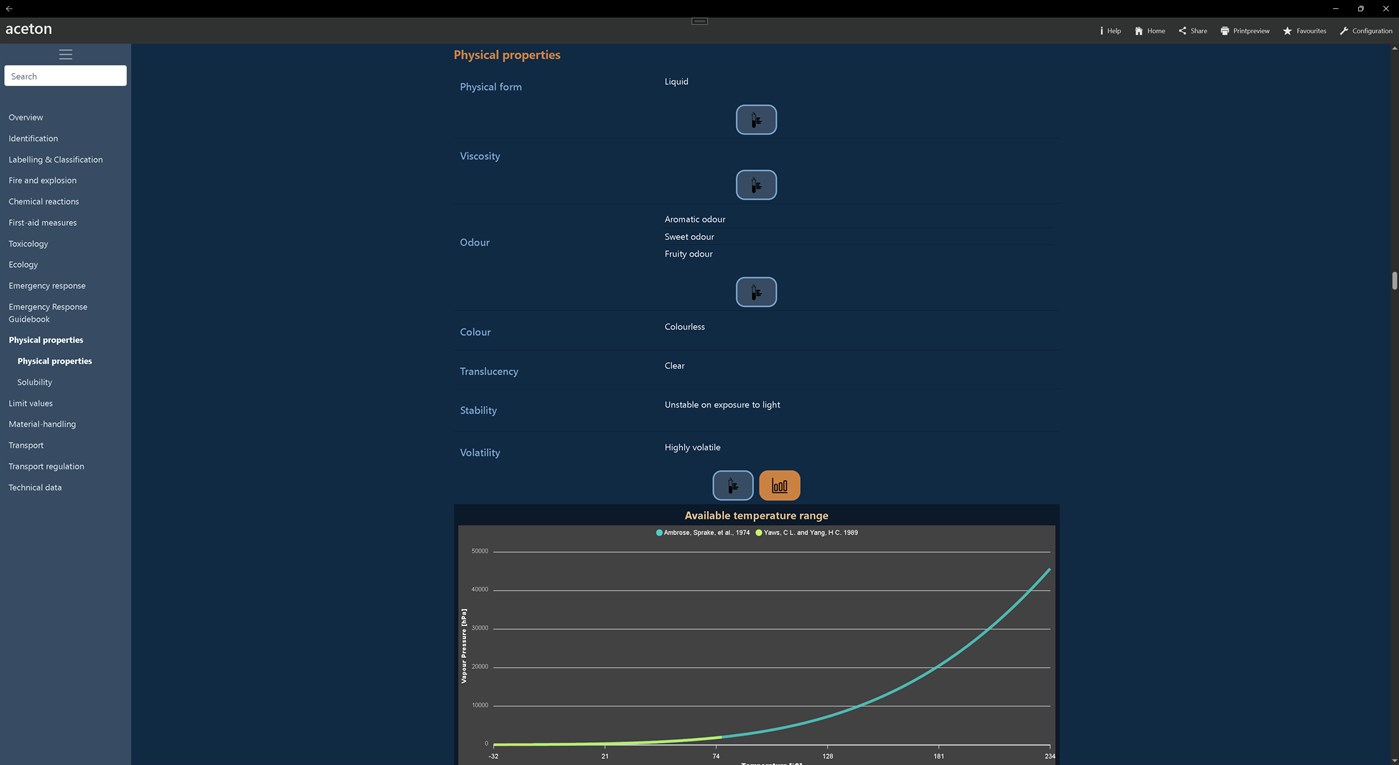This screenshot has width=1399, height=765.
Task: Open Printpreview
Action: point(1245,31)
